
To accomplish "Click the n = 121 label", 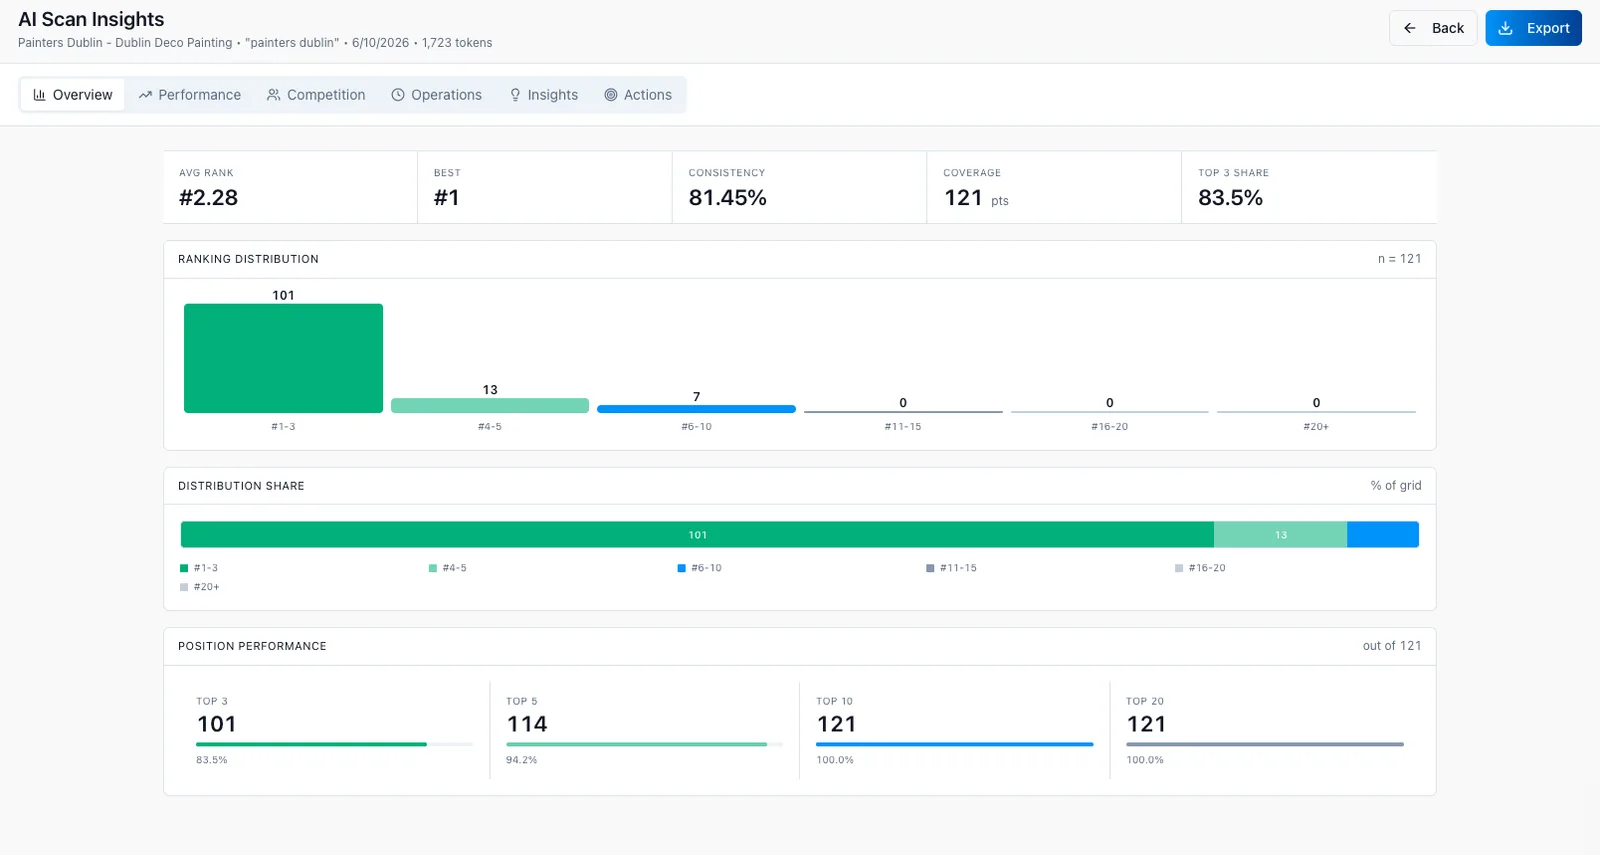I will click(1399, 259).
